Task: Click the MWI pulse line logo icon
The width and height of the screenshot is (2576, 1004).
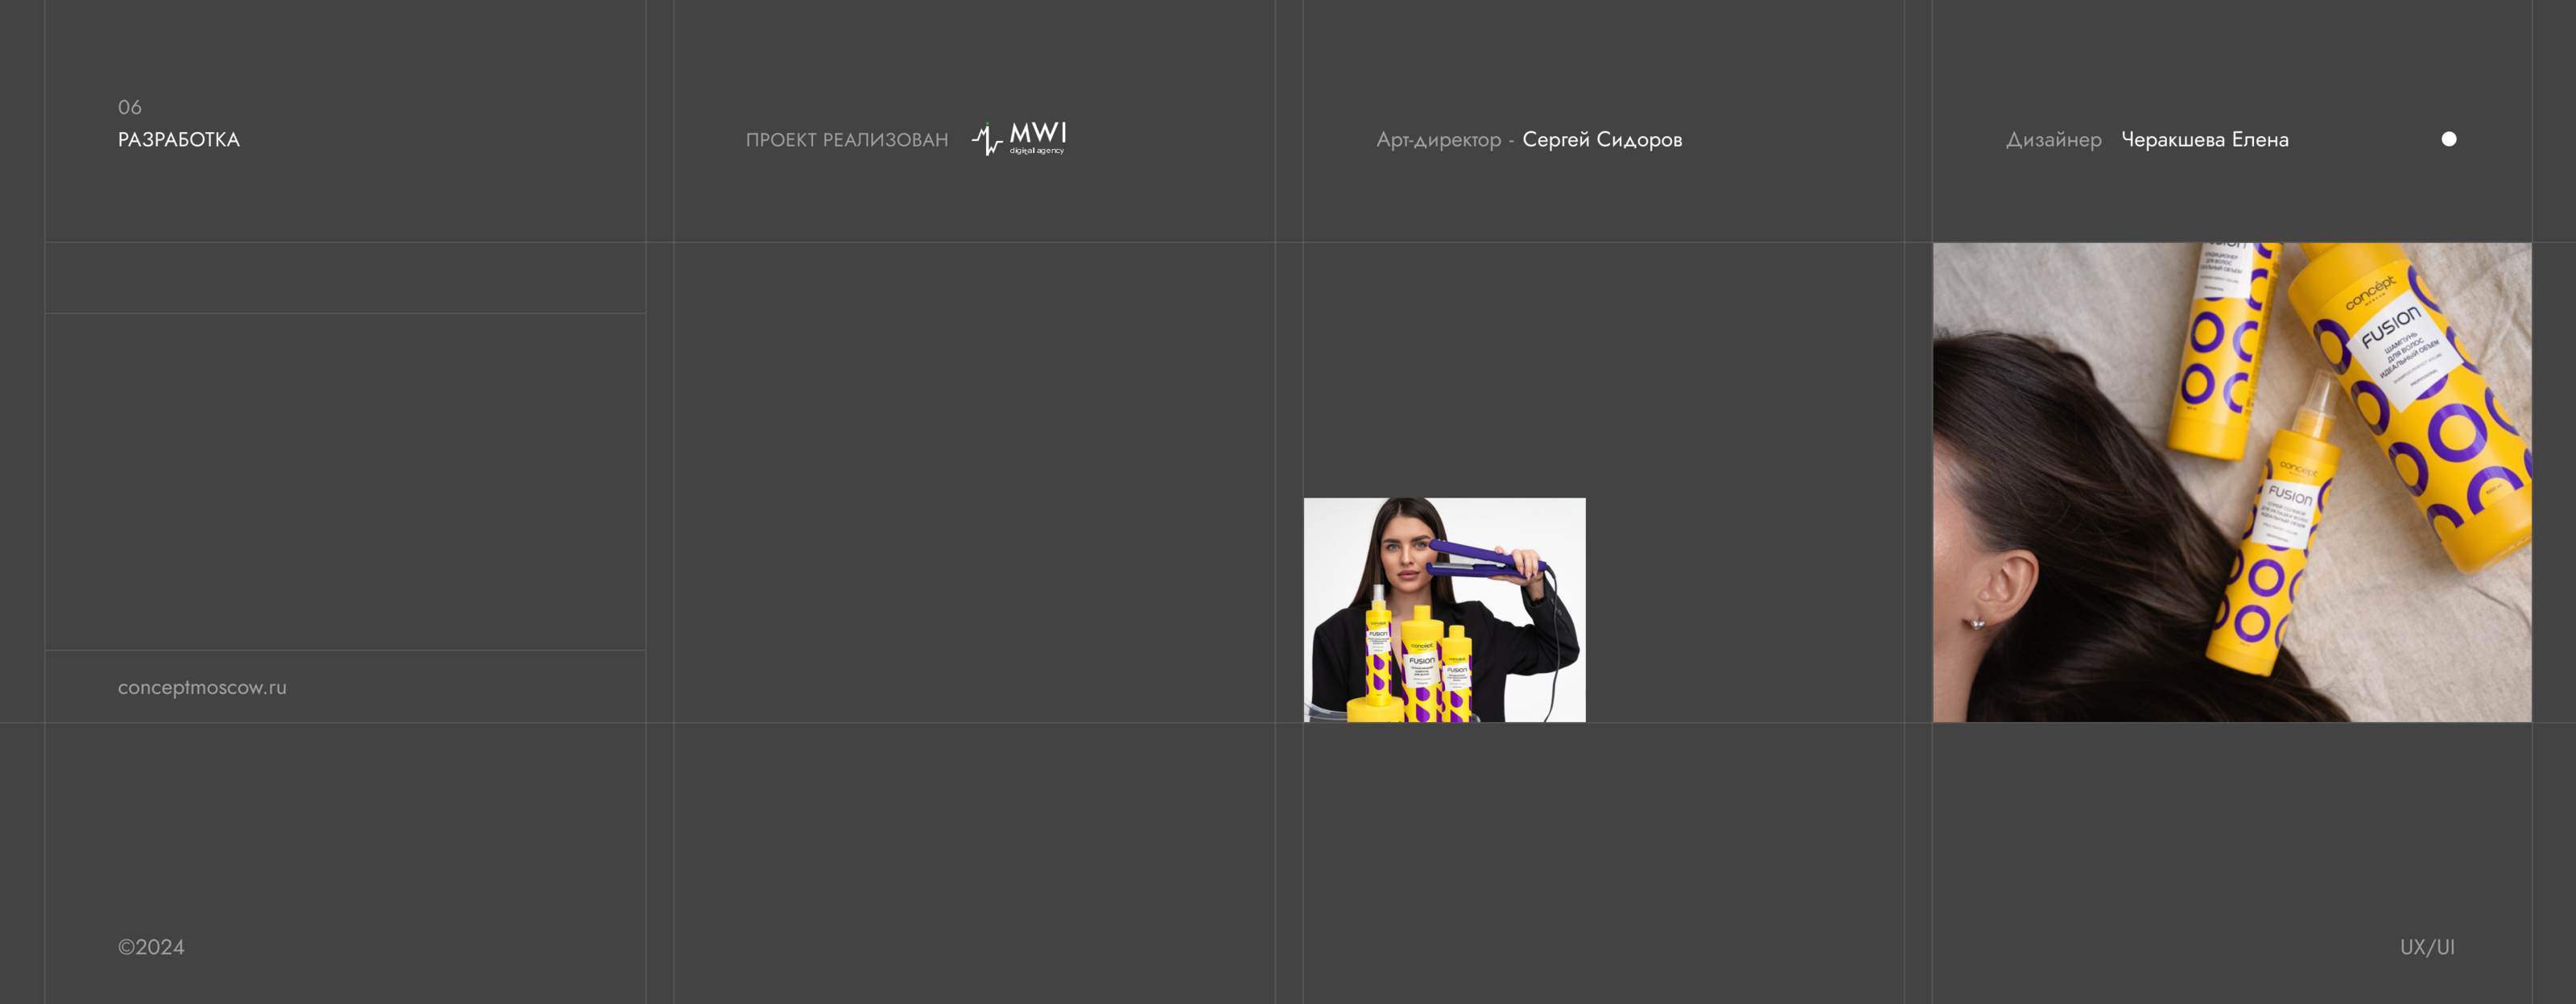Action: click(x=986, y=139)
